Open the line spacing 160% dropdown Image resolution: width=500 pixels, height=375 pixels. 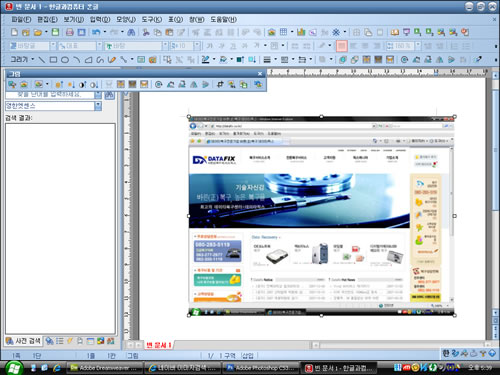[x=418, y=46]
